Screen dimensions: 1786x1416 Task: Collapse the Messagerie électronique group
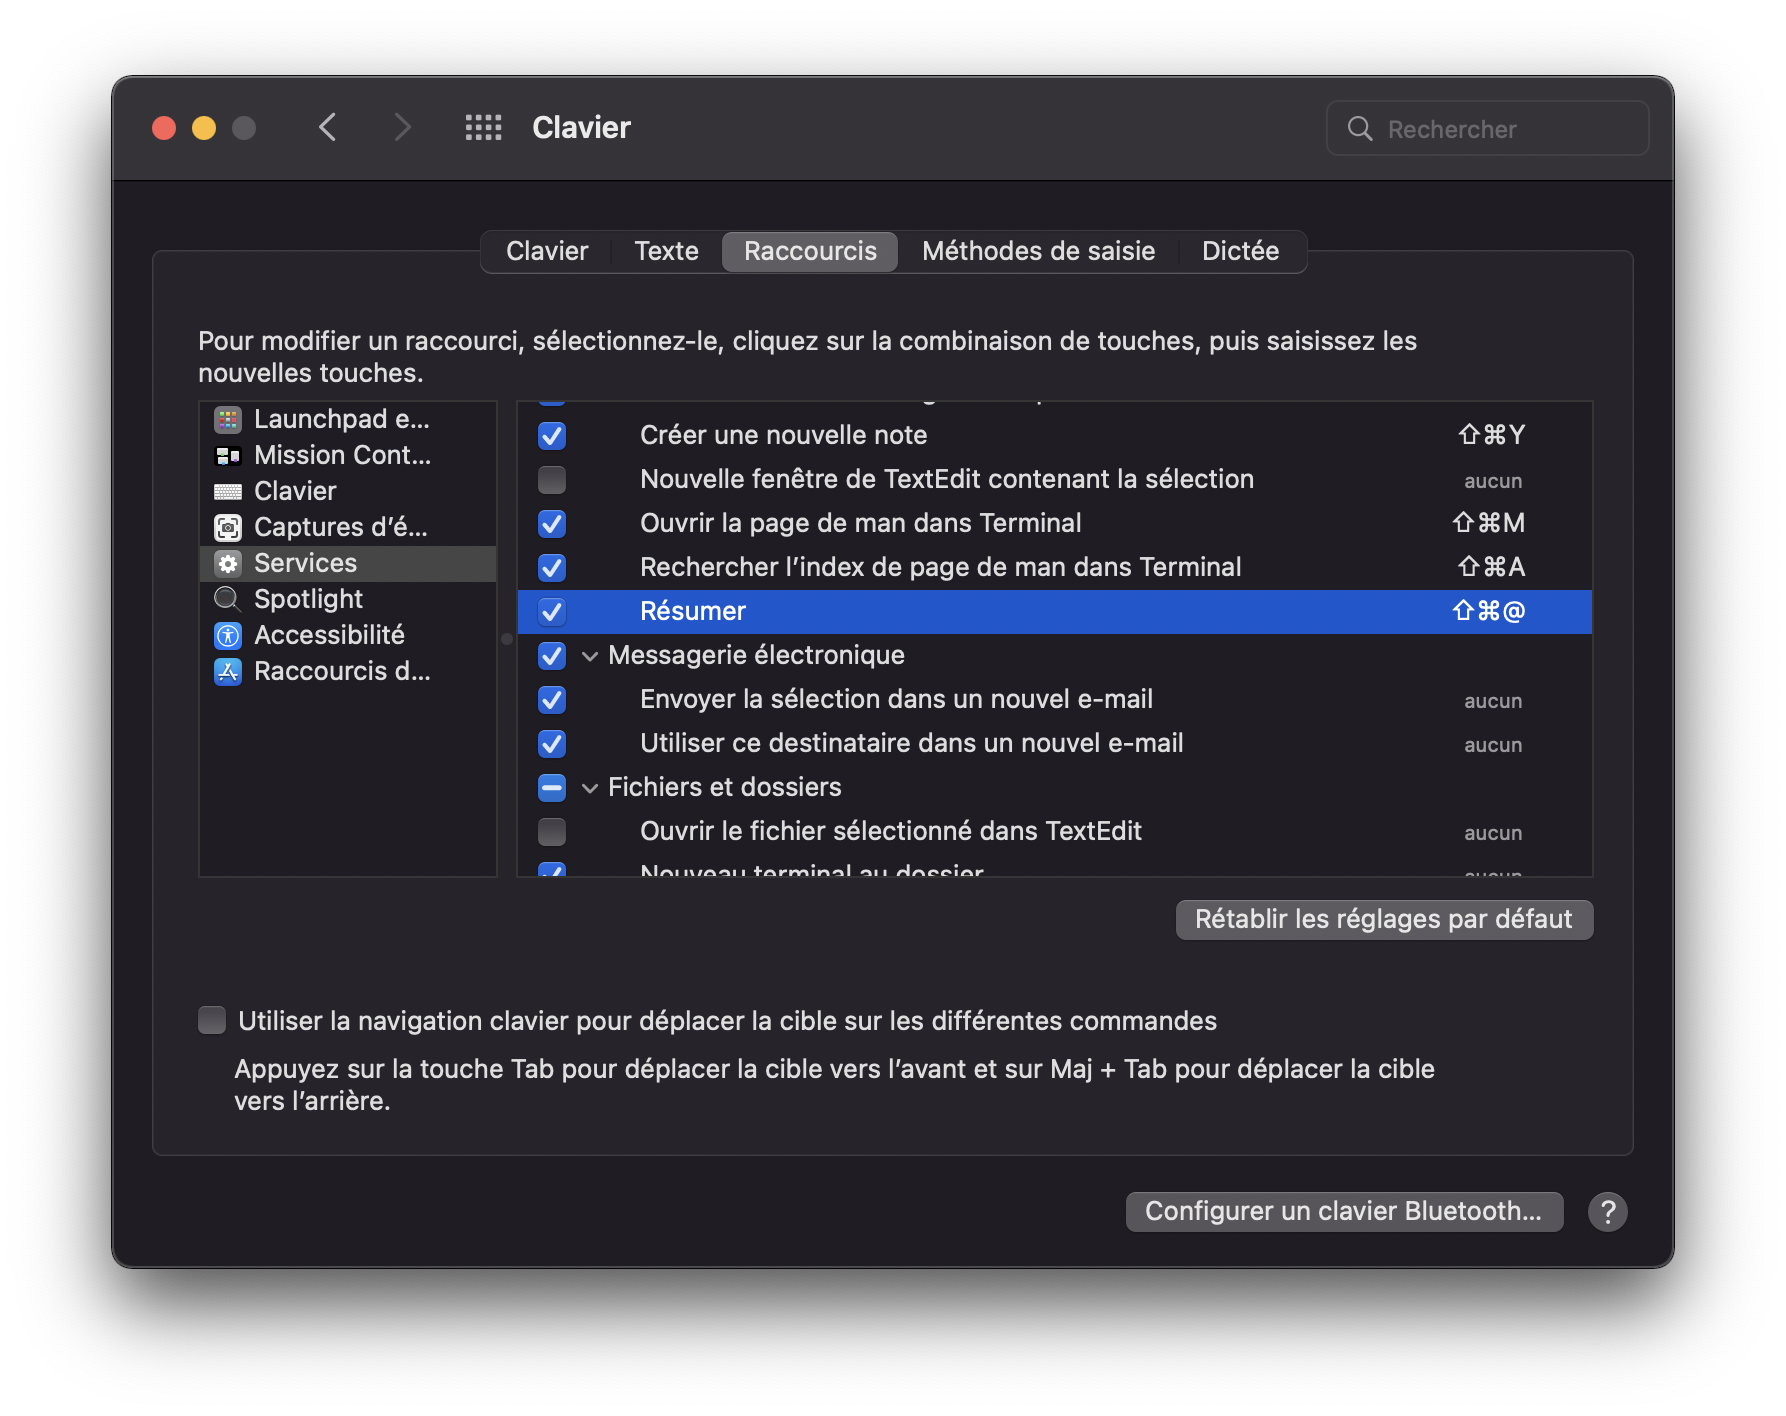point(590,656)
